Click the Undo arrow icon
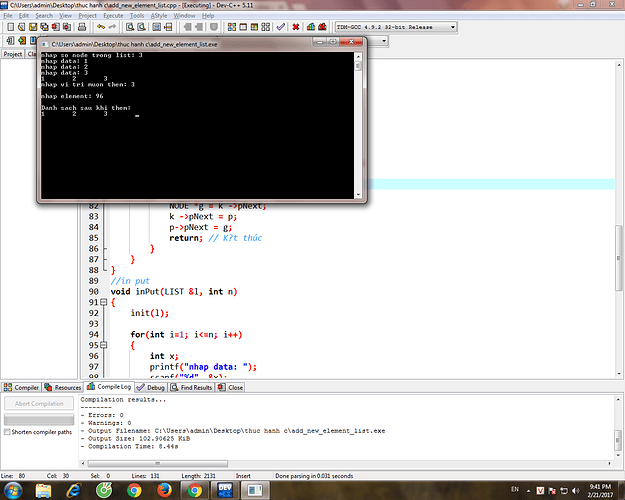The width and height of the screenshot is (625, 500). [x=101, y=27]
